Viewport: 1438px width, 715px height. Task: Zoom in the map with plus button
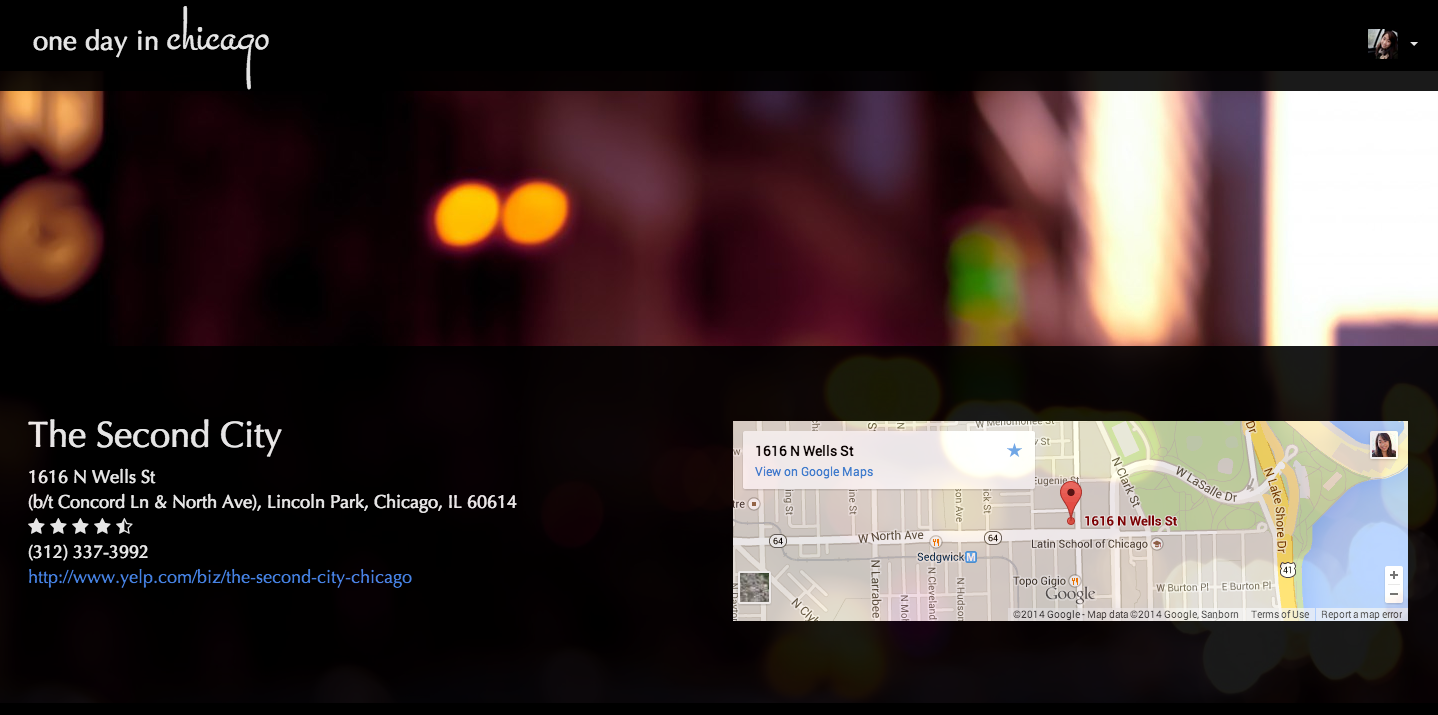(x=1394, y=575)
